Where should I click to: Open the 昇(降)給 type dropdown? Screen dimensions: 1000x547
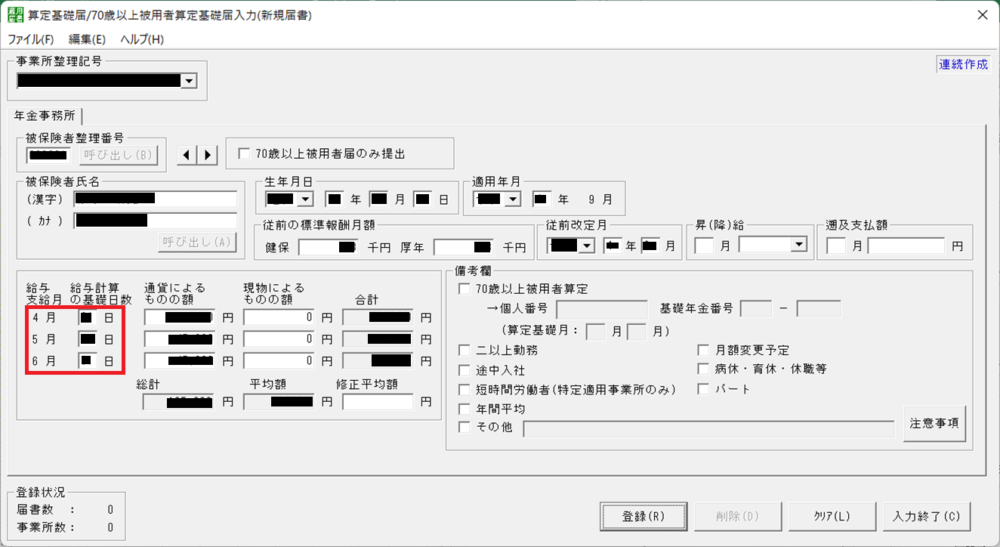pyautogui.click(x=798, y=245)
